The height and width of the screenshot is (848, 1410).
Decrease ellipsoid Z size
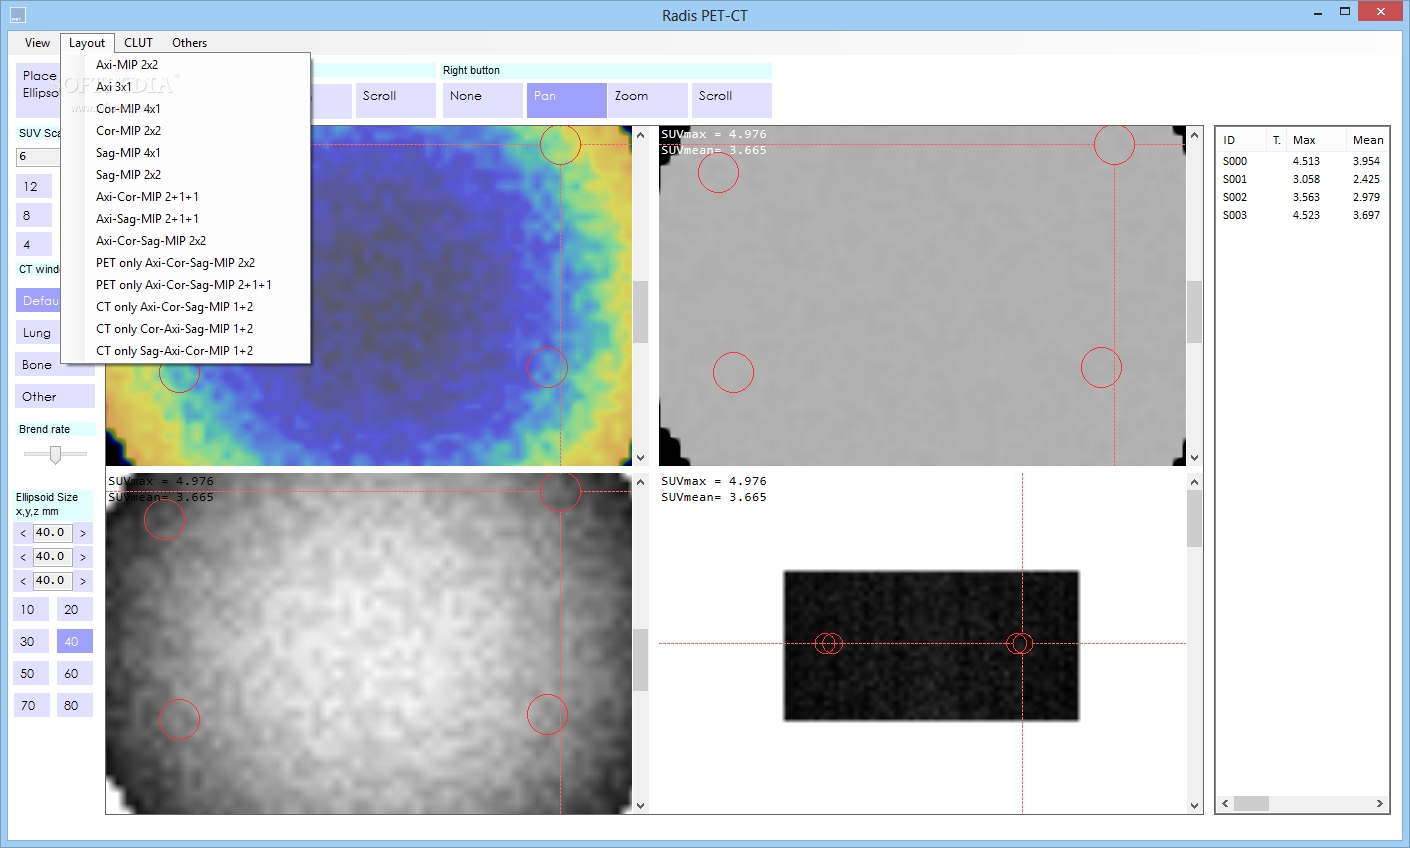pyautogui.click(x=23, y=581)
